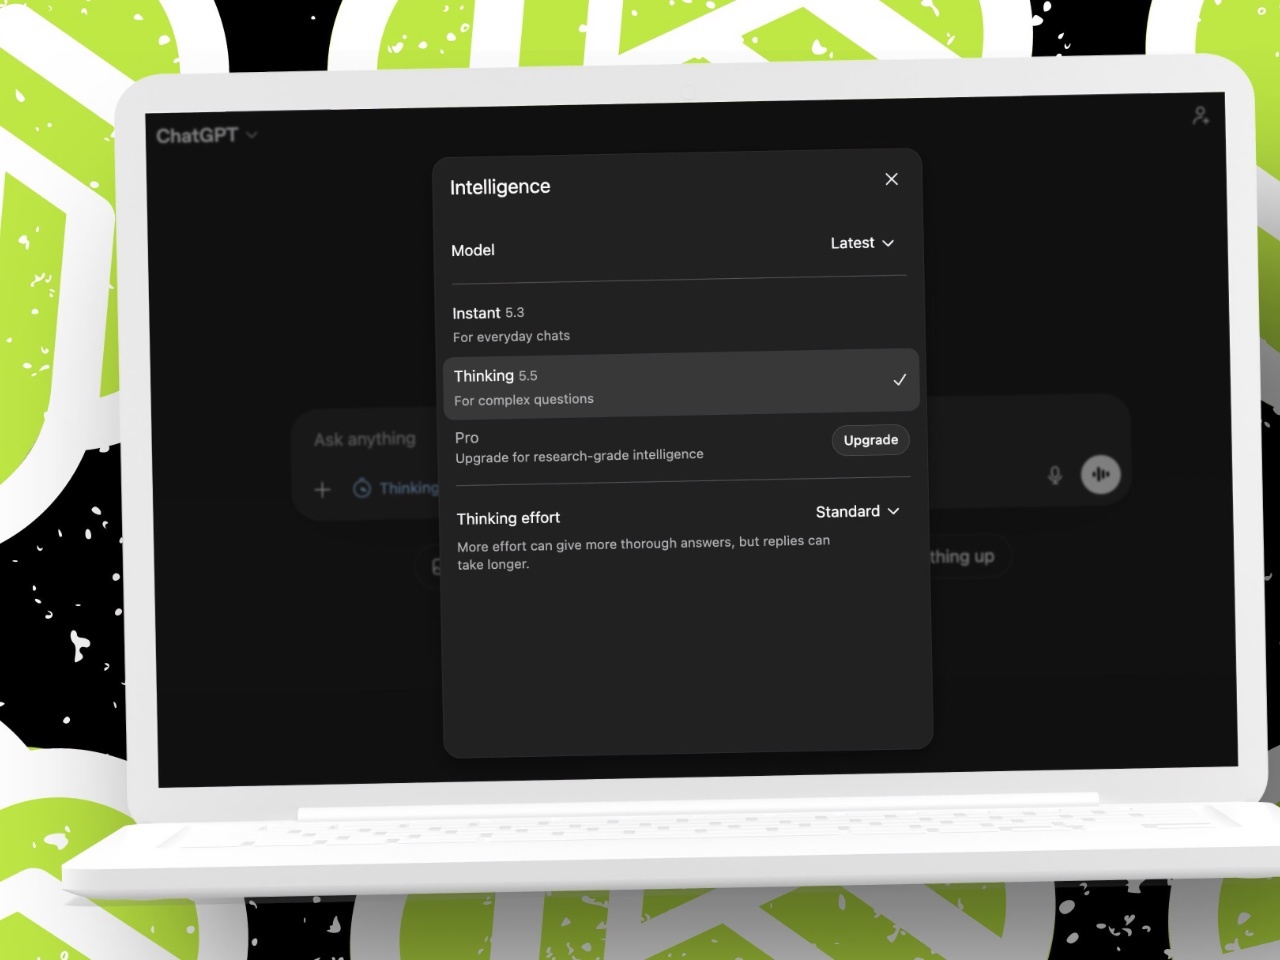1280x960 pixels.
Task: Click the Upgrade button for Pro
Action: [871, 440]
